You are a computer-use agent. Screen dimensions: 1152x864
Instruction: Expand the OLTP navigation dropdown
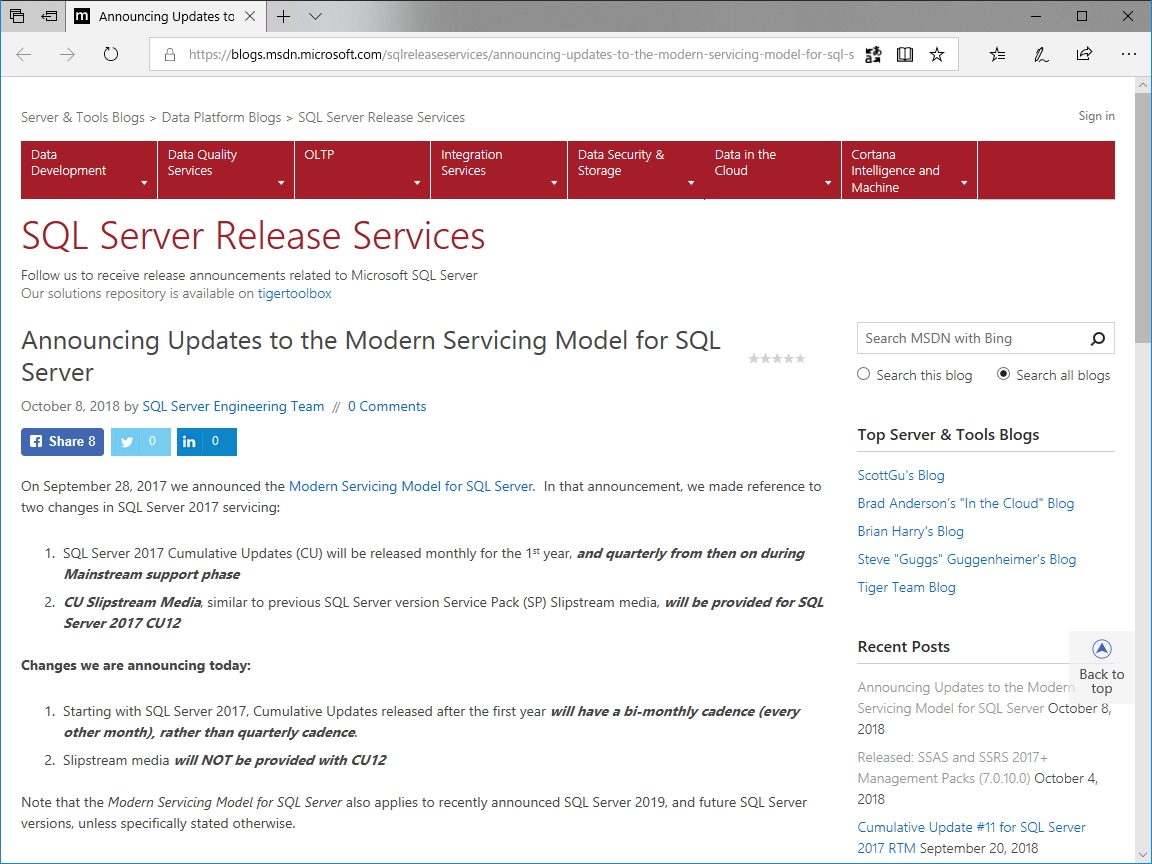click(417, 184)
